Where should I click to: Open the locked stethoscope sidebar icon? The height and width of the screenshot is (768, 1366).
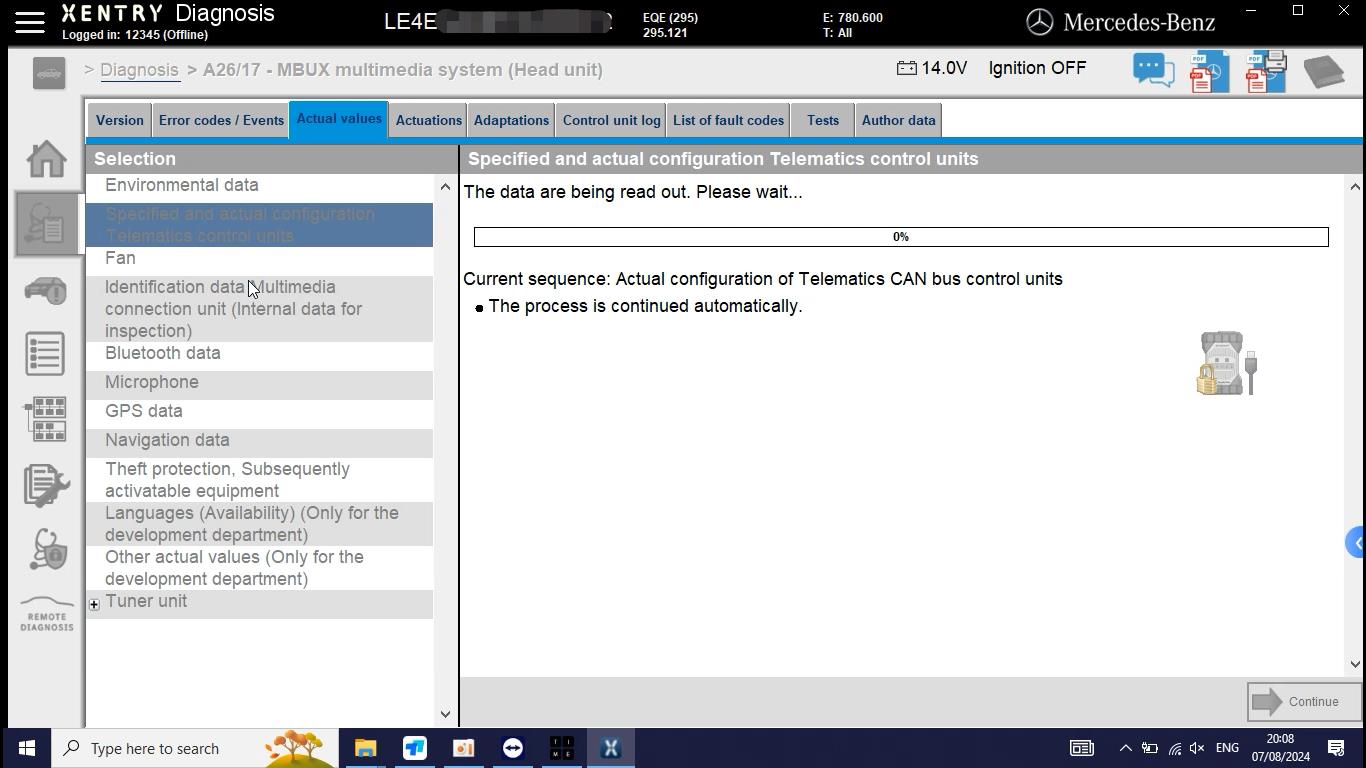click(46, 549)
